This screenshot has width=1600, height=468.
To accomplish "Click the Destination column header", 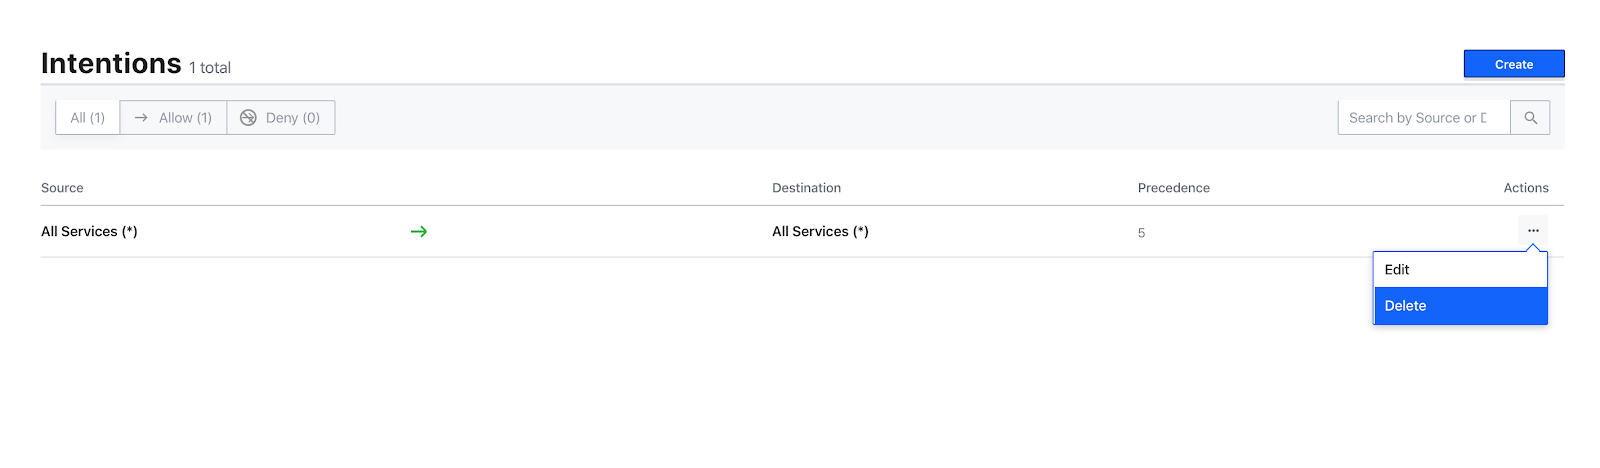I will (x=806, y=188).
